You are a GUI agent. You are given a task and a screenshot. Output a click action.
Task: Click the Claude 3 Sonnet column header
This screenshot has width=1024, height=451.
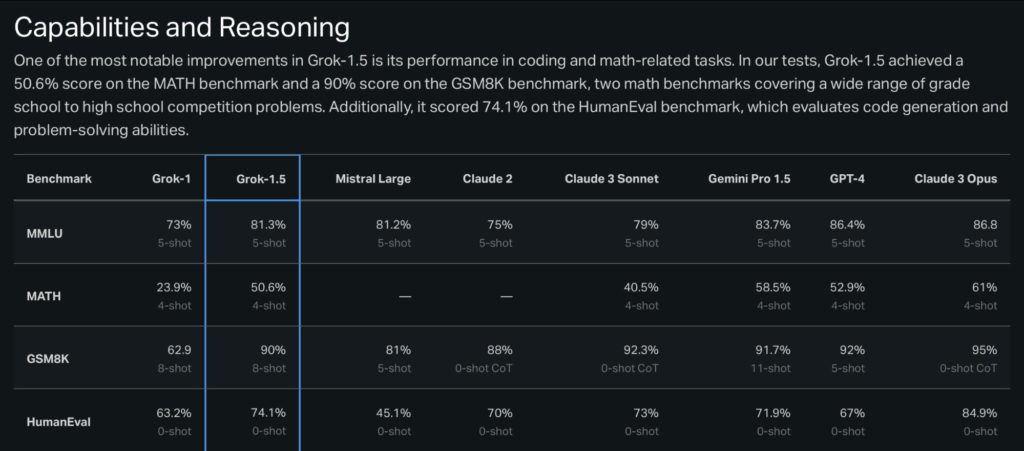[x=611, y=179]
